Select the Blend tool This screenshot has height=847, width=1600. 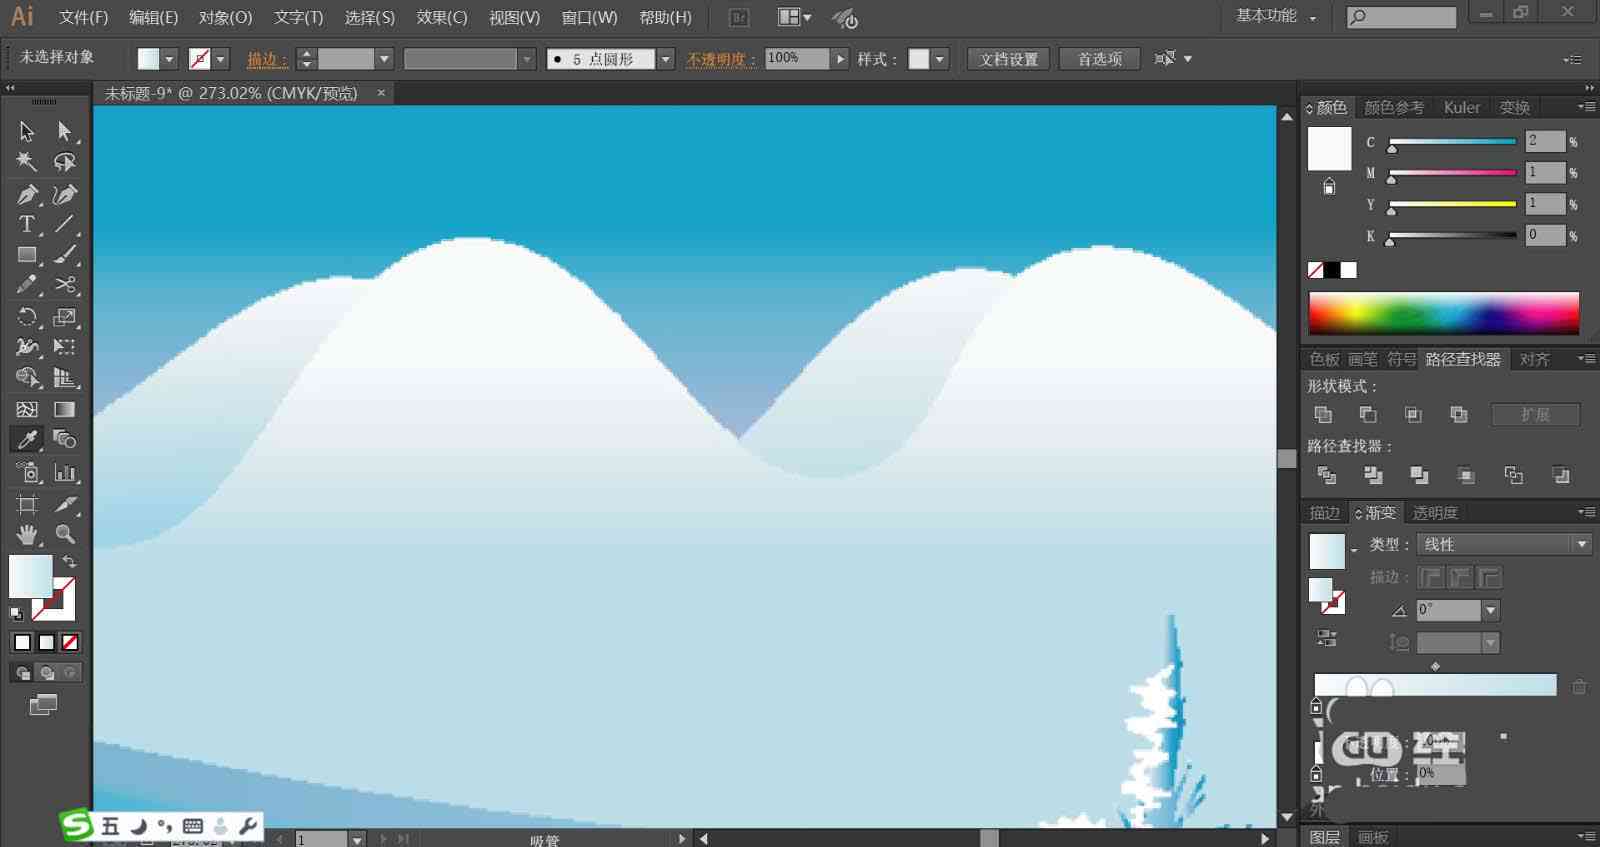pyautogui.click(x=65, y=439)
